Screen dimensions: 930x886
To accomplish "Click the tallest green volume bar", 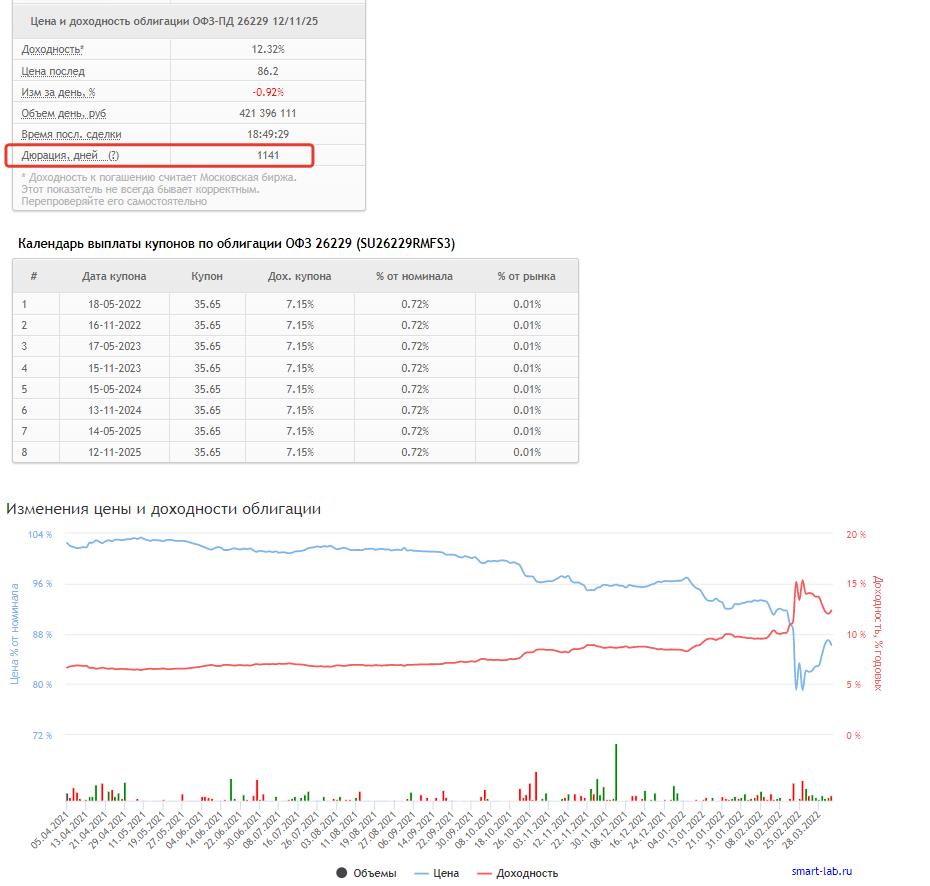I will (x=616, y=772).
